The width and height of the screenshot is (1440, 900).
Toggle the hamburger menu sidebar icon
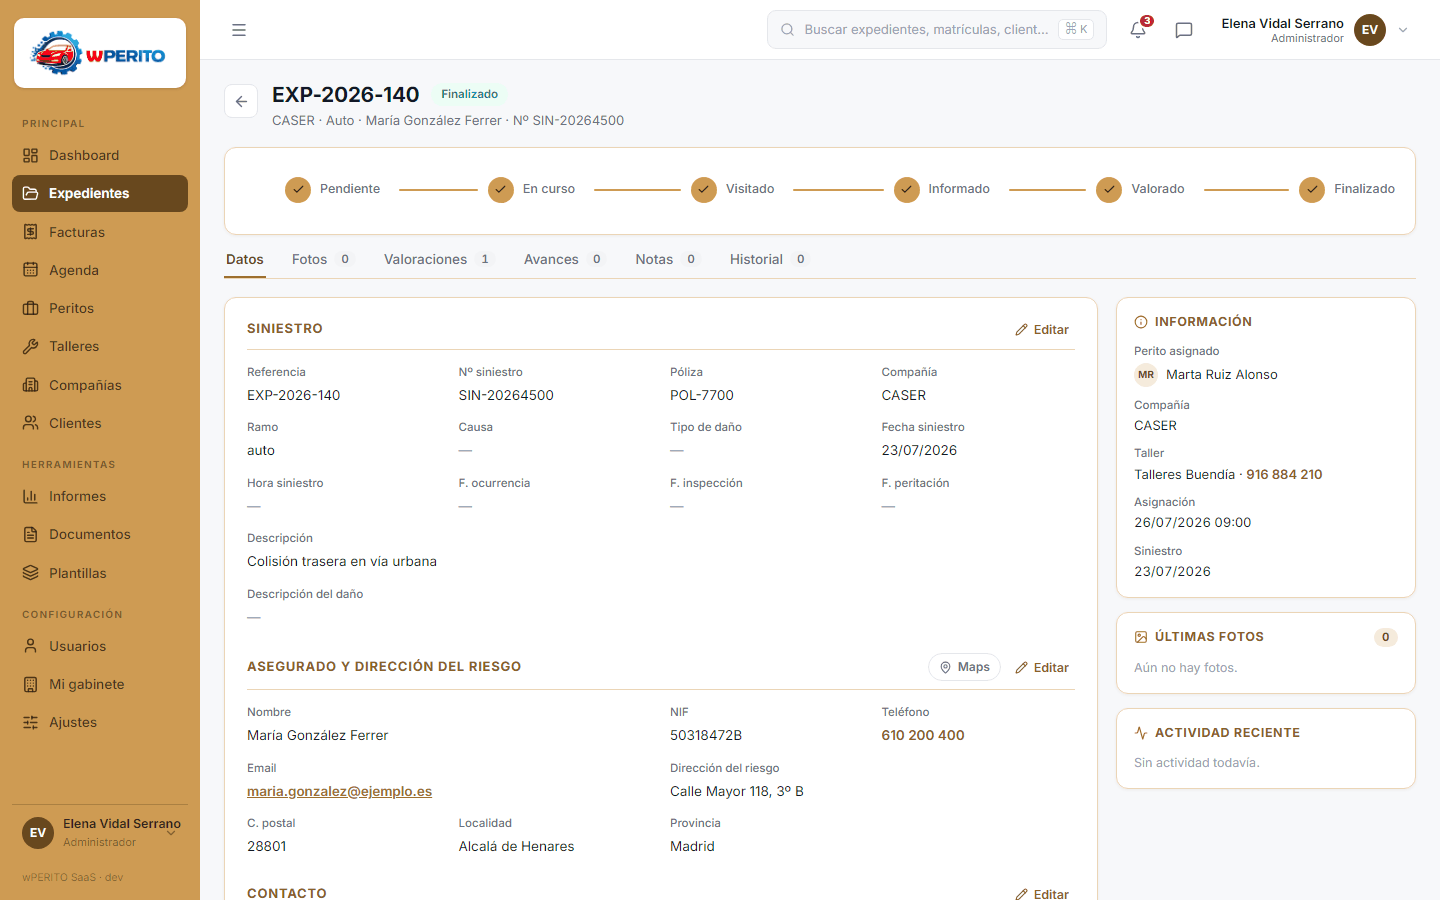239,30
